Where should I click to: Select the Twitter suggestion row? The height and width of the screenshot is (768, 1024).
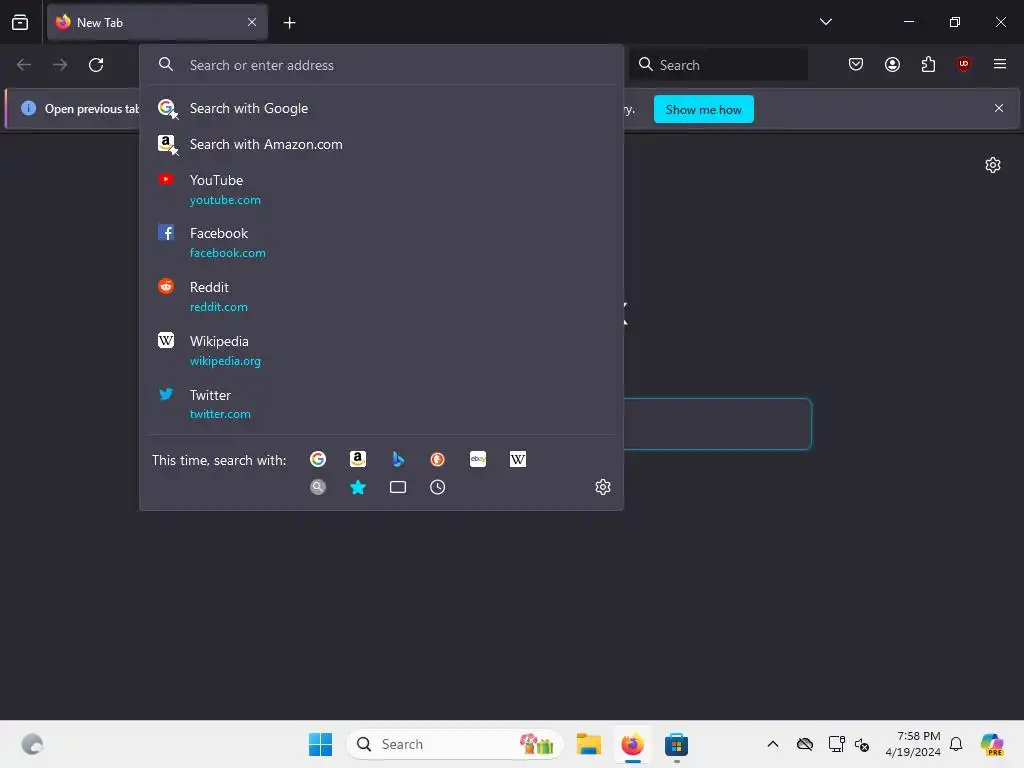point(381,404)
